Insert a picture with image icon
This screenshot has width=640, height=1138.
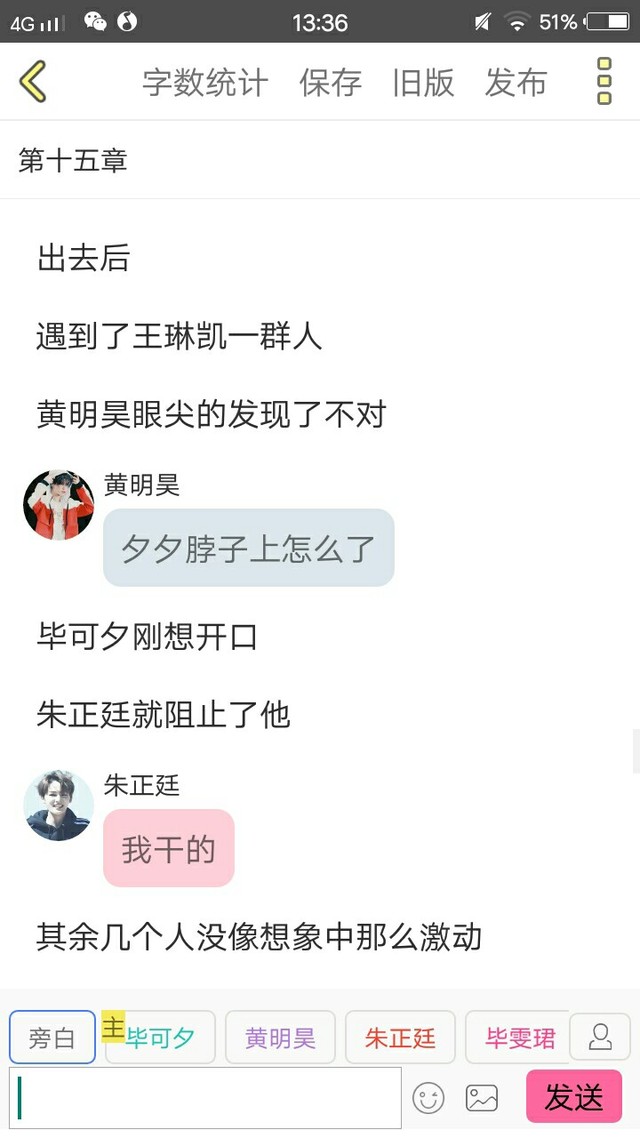(482, 1097)
